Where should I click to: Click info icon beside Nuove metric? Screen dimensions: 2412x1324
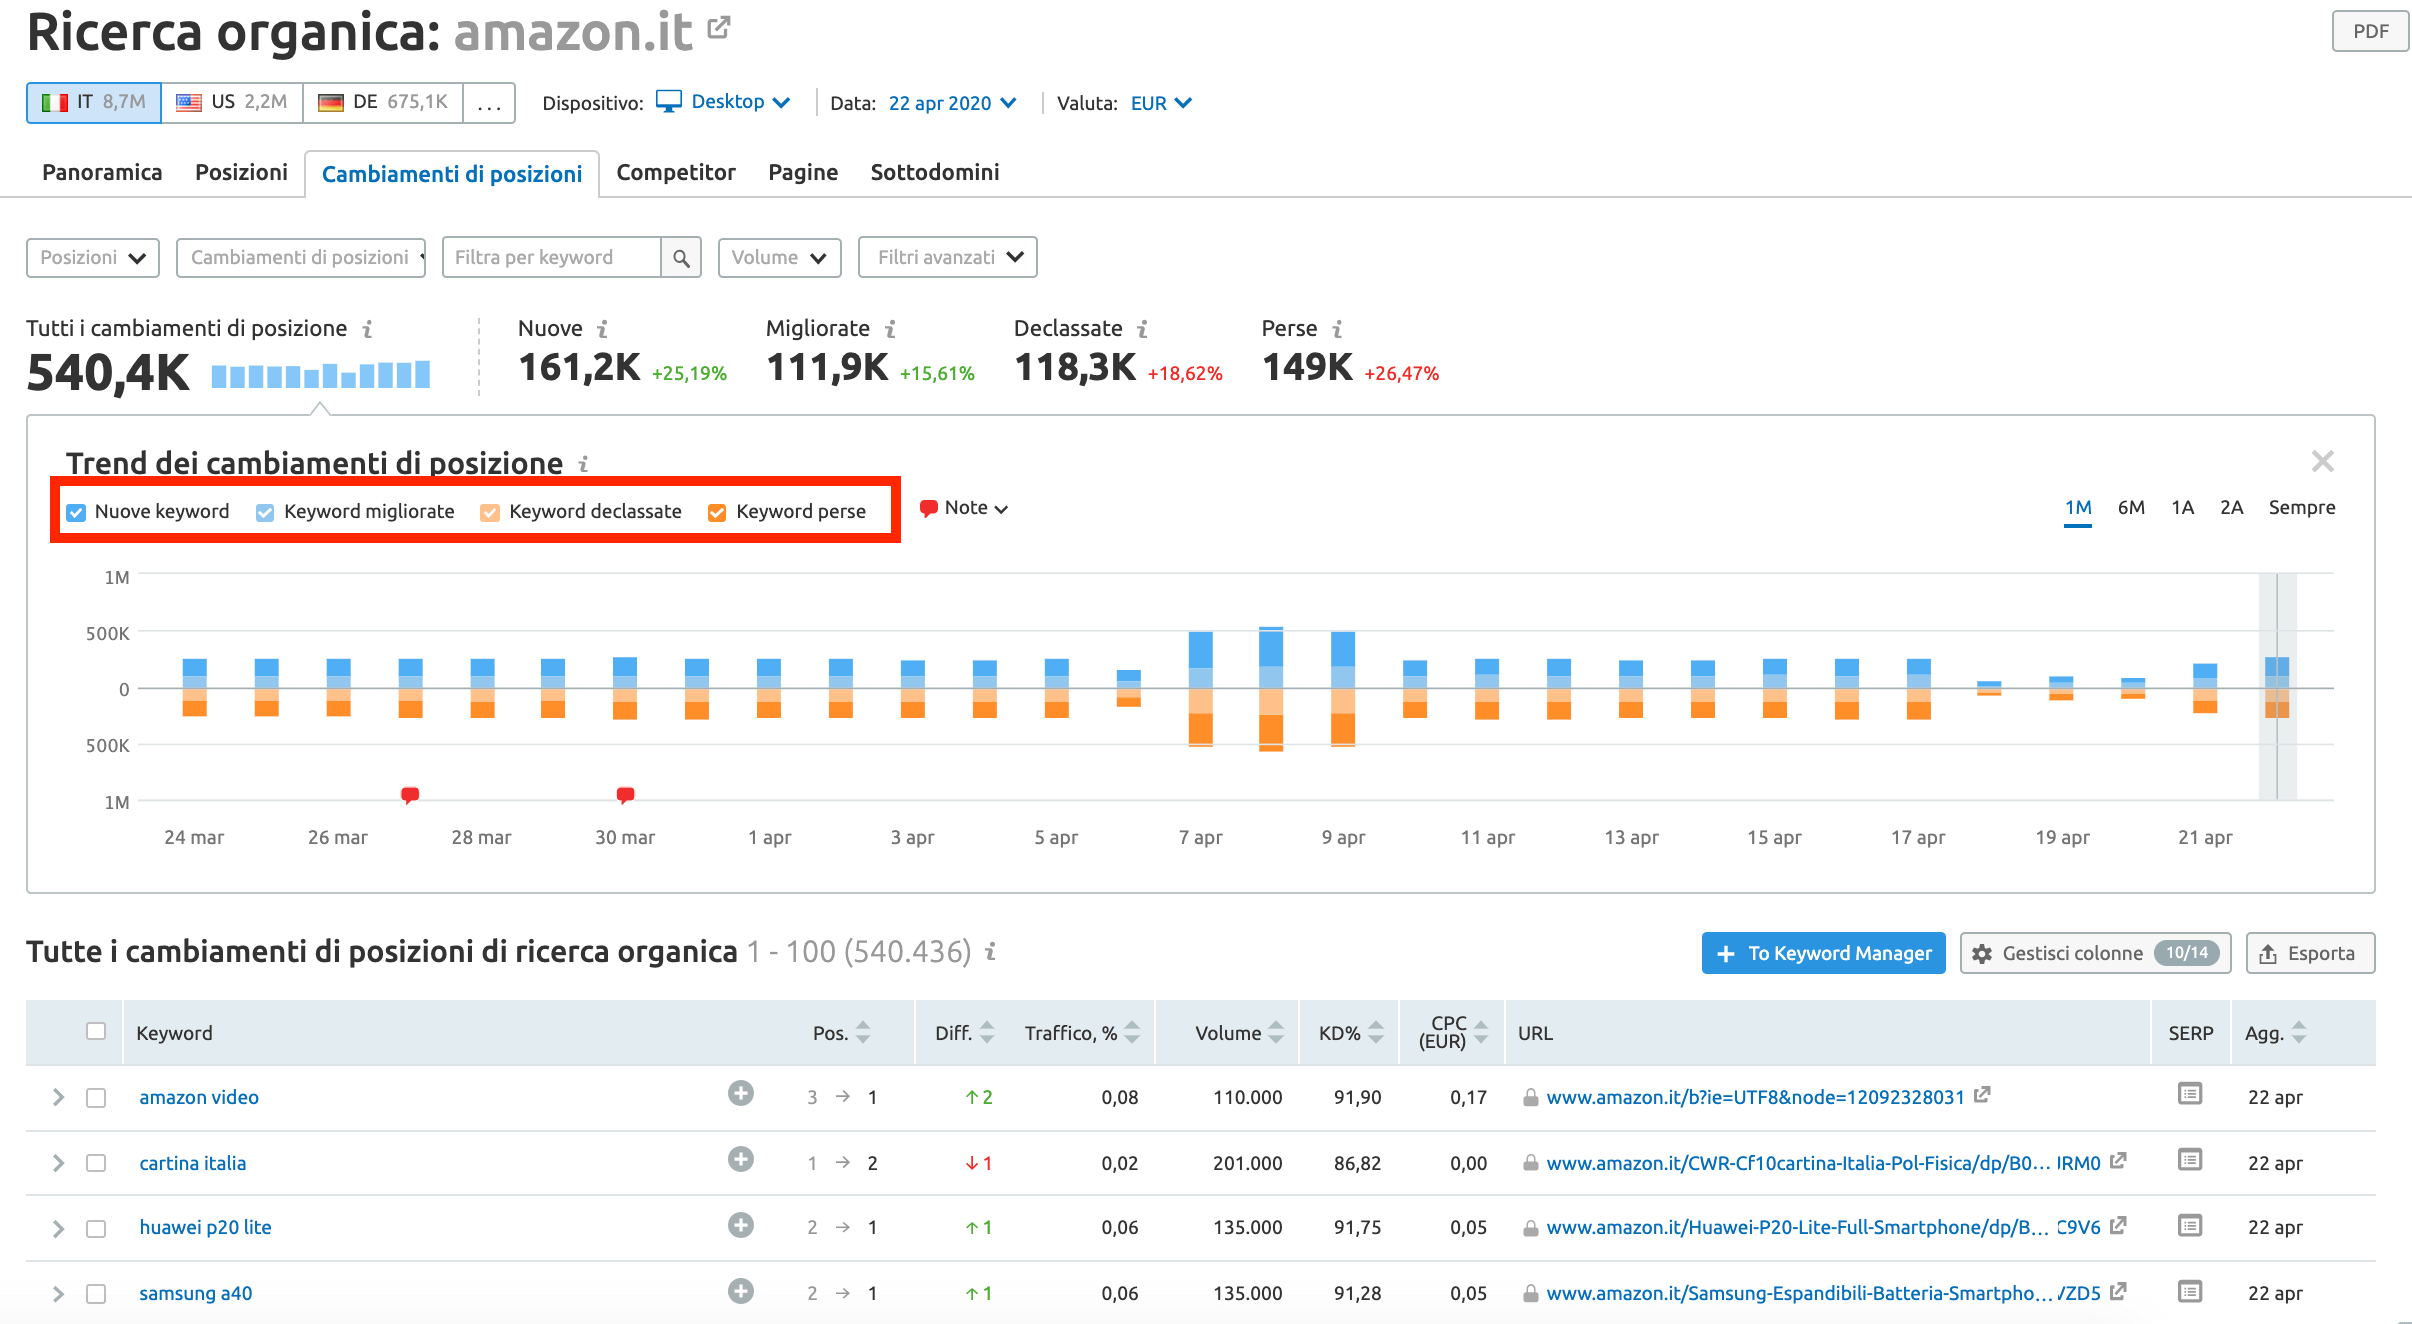pyautogui.click(x=603, y=329)
